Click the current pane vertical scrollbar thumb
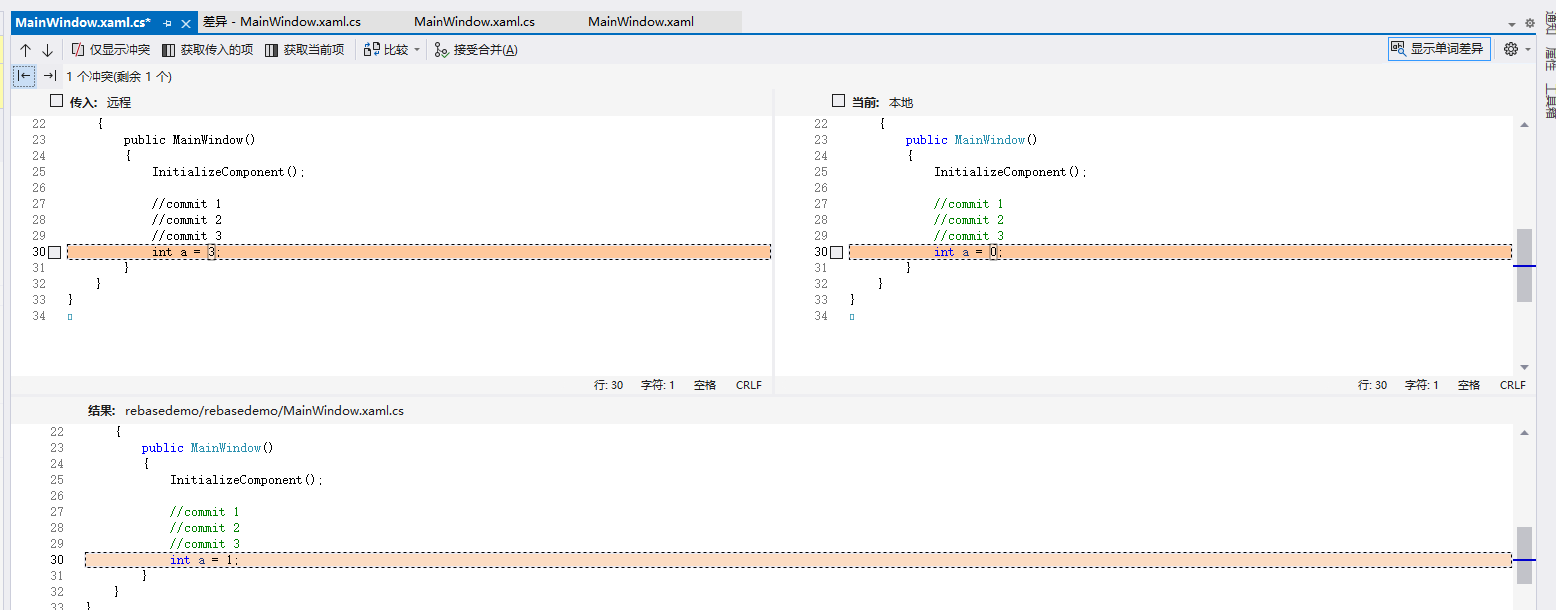1556x610 pixels. 1524,265
